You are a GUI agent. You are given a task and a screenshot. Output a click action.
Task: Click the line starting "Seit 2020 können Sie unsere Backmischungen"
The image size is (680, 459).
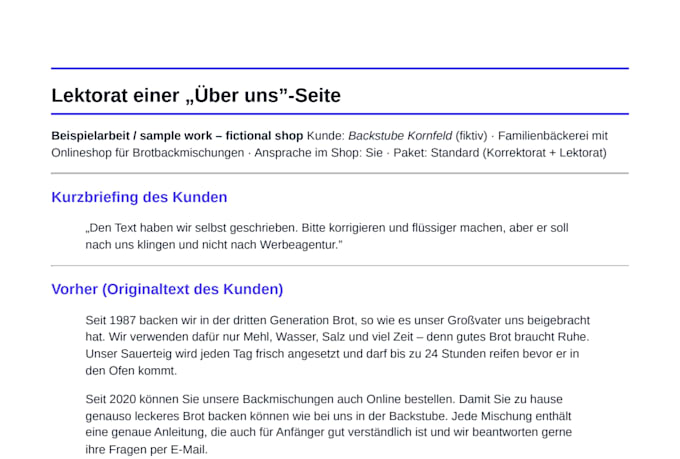tap(324, 399)
